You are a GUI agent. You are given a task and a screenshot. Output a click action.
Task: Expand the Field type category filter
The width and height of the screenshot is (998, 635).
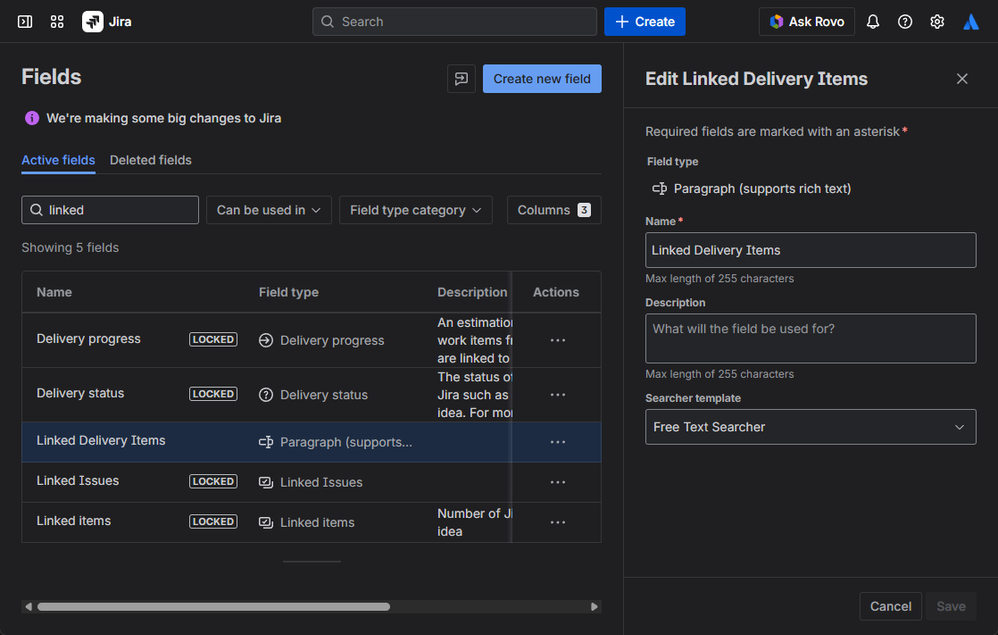coord(415,210)
